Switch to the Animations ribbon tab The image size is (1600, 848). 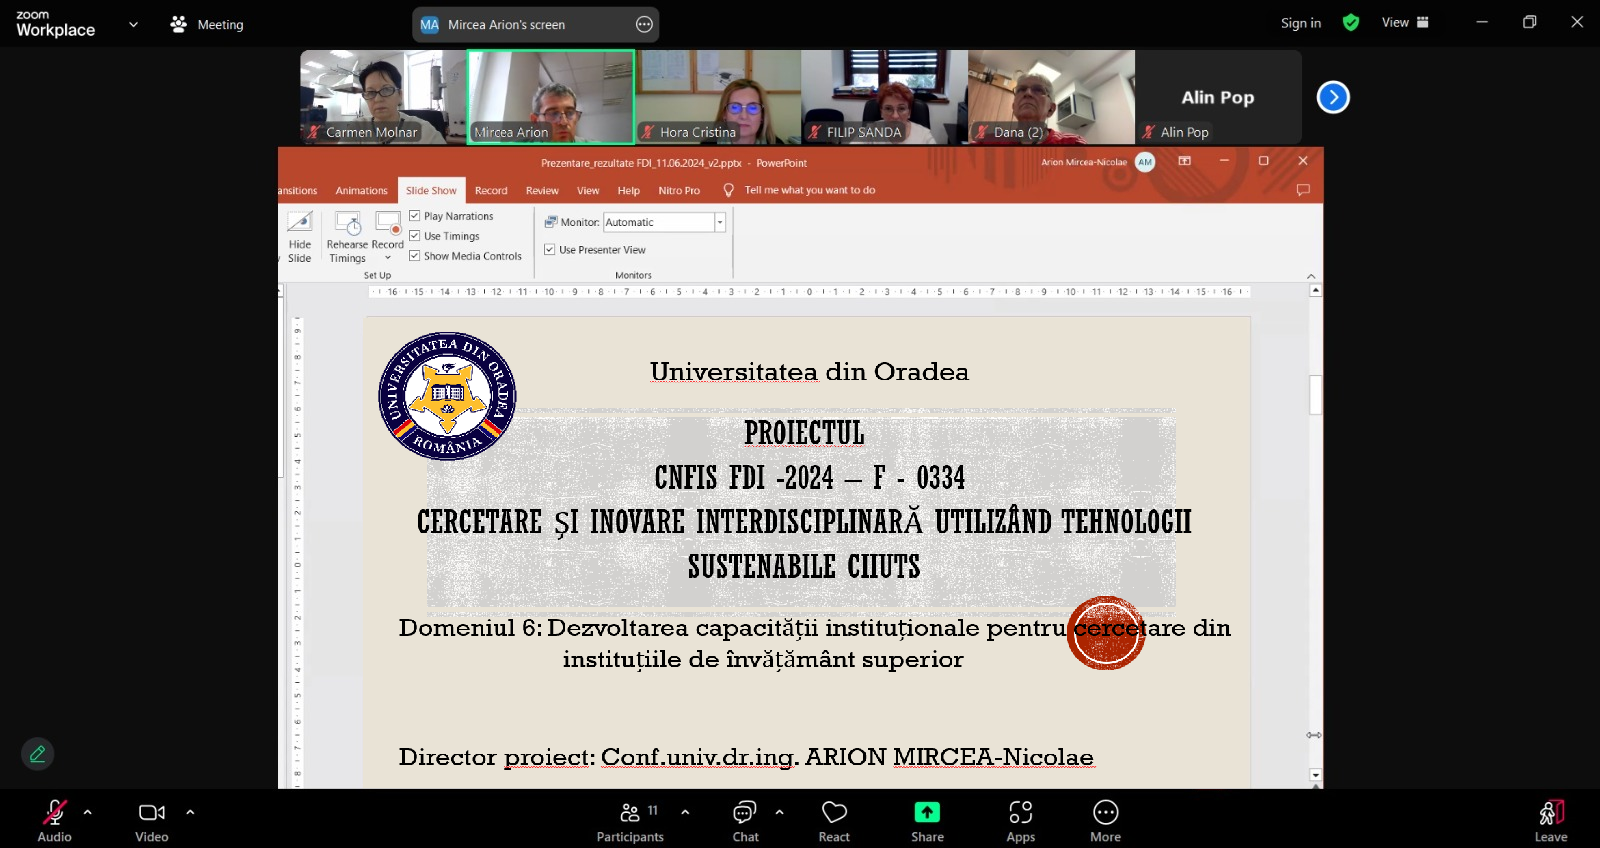click(361, 191)
